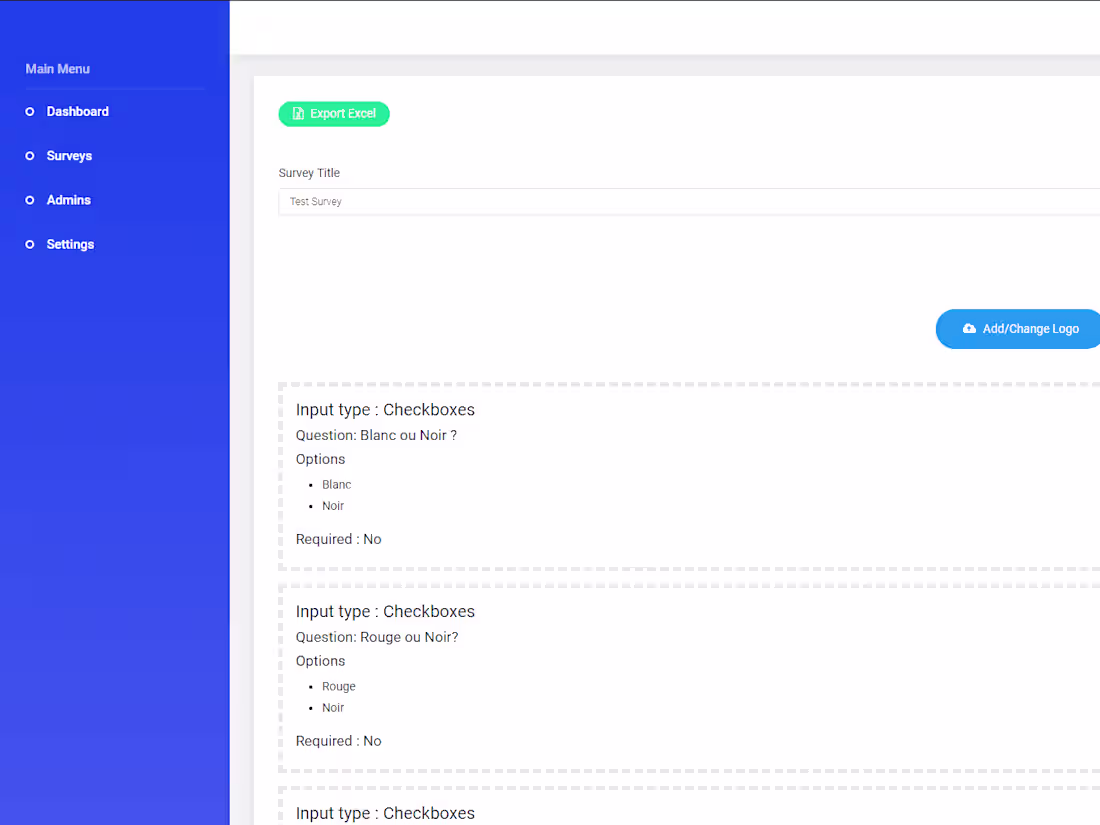Click the Required : No text in first question
The width and height of the screenshot is (1100, 825).
338,538
